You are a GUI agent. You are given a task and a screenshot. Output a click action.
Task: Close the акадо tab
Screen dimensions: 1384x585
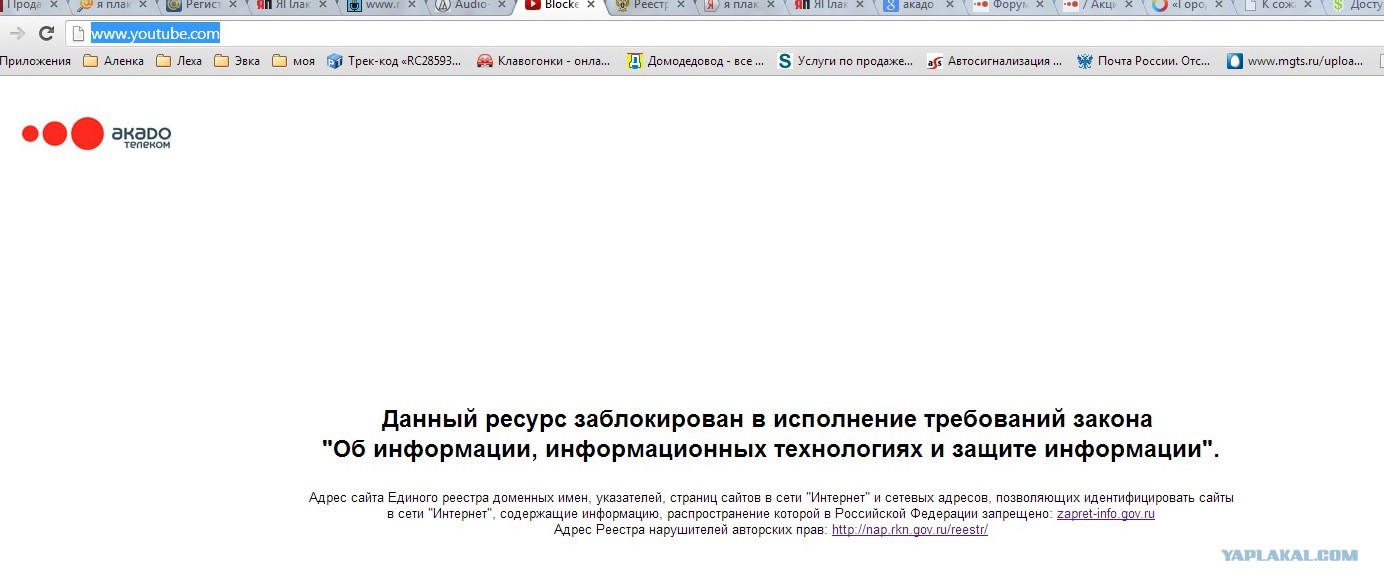952,5
